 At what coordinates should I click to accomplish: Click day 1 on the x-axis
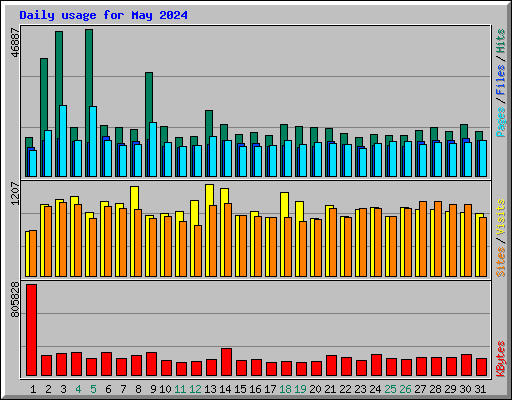pos(33,389)
